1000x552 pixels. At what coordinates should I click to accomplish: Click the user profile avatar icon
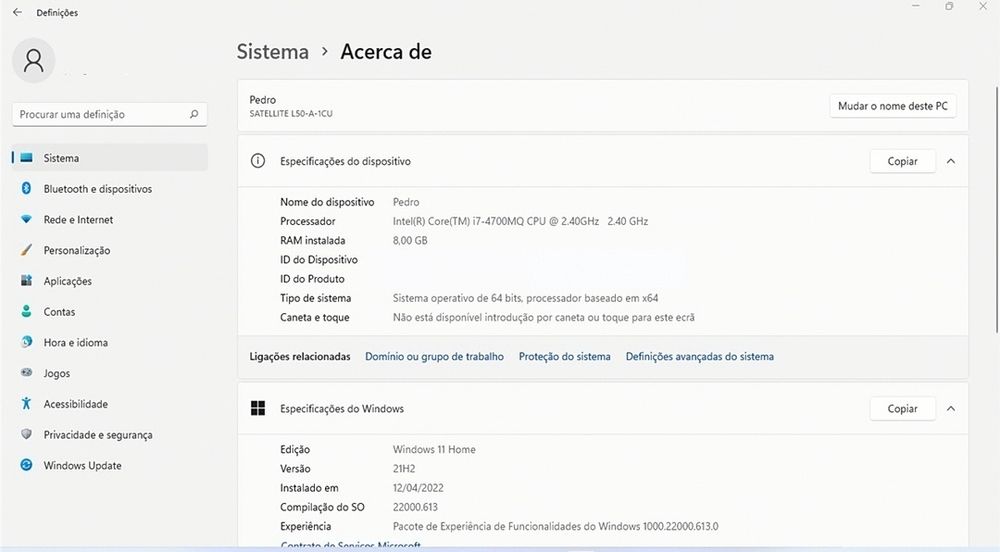[33, 61]
